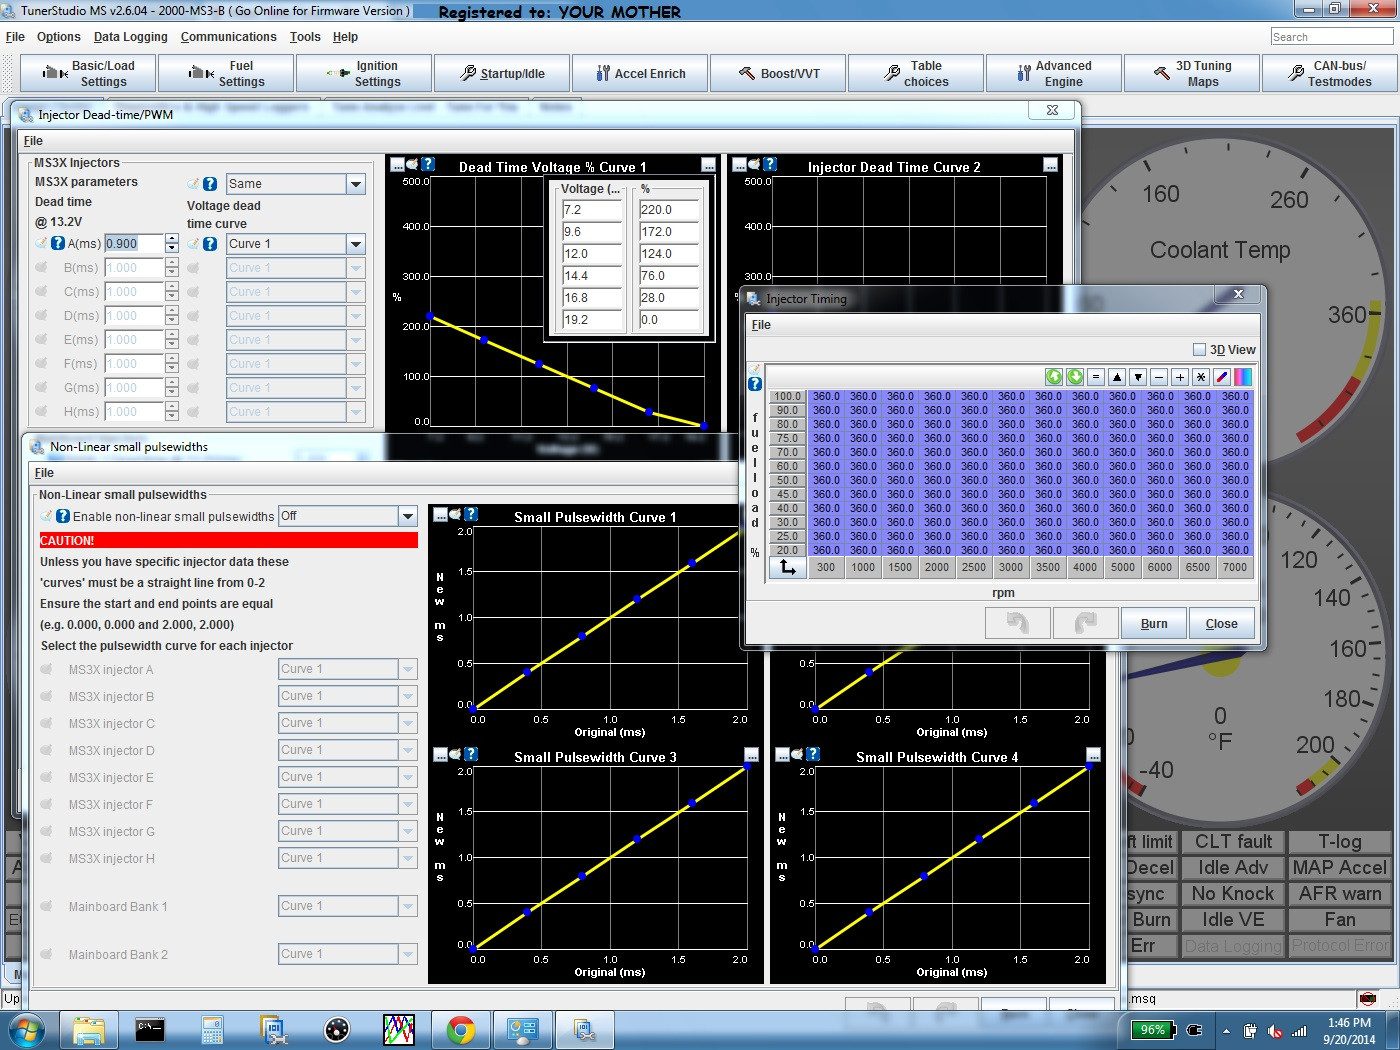Click the green up-arrow icon in table toolbar

pyautogui.click(x=1054, y=377)
